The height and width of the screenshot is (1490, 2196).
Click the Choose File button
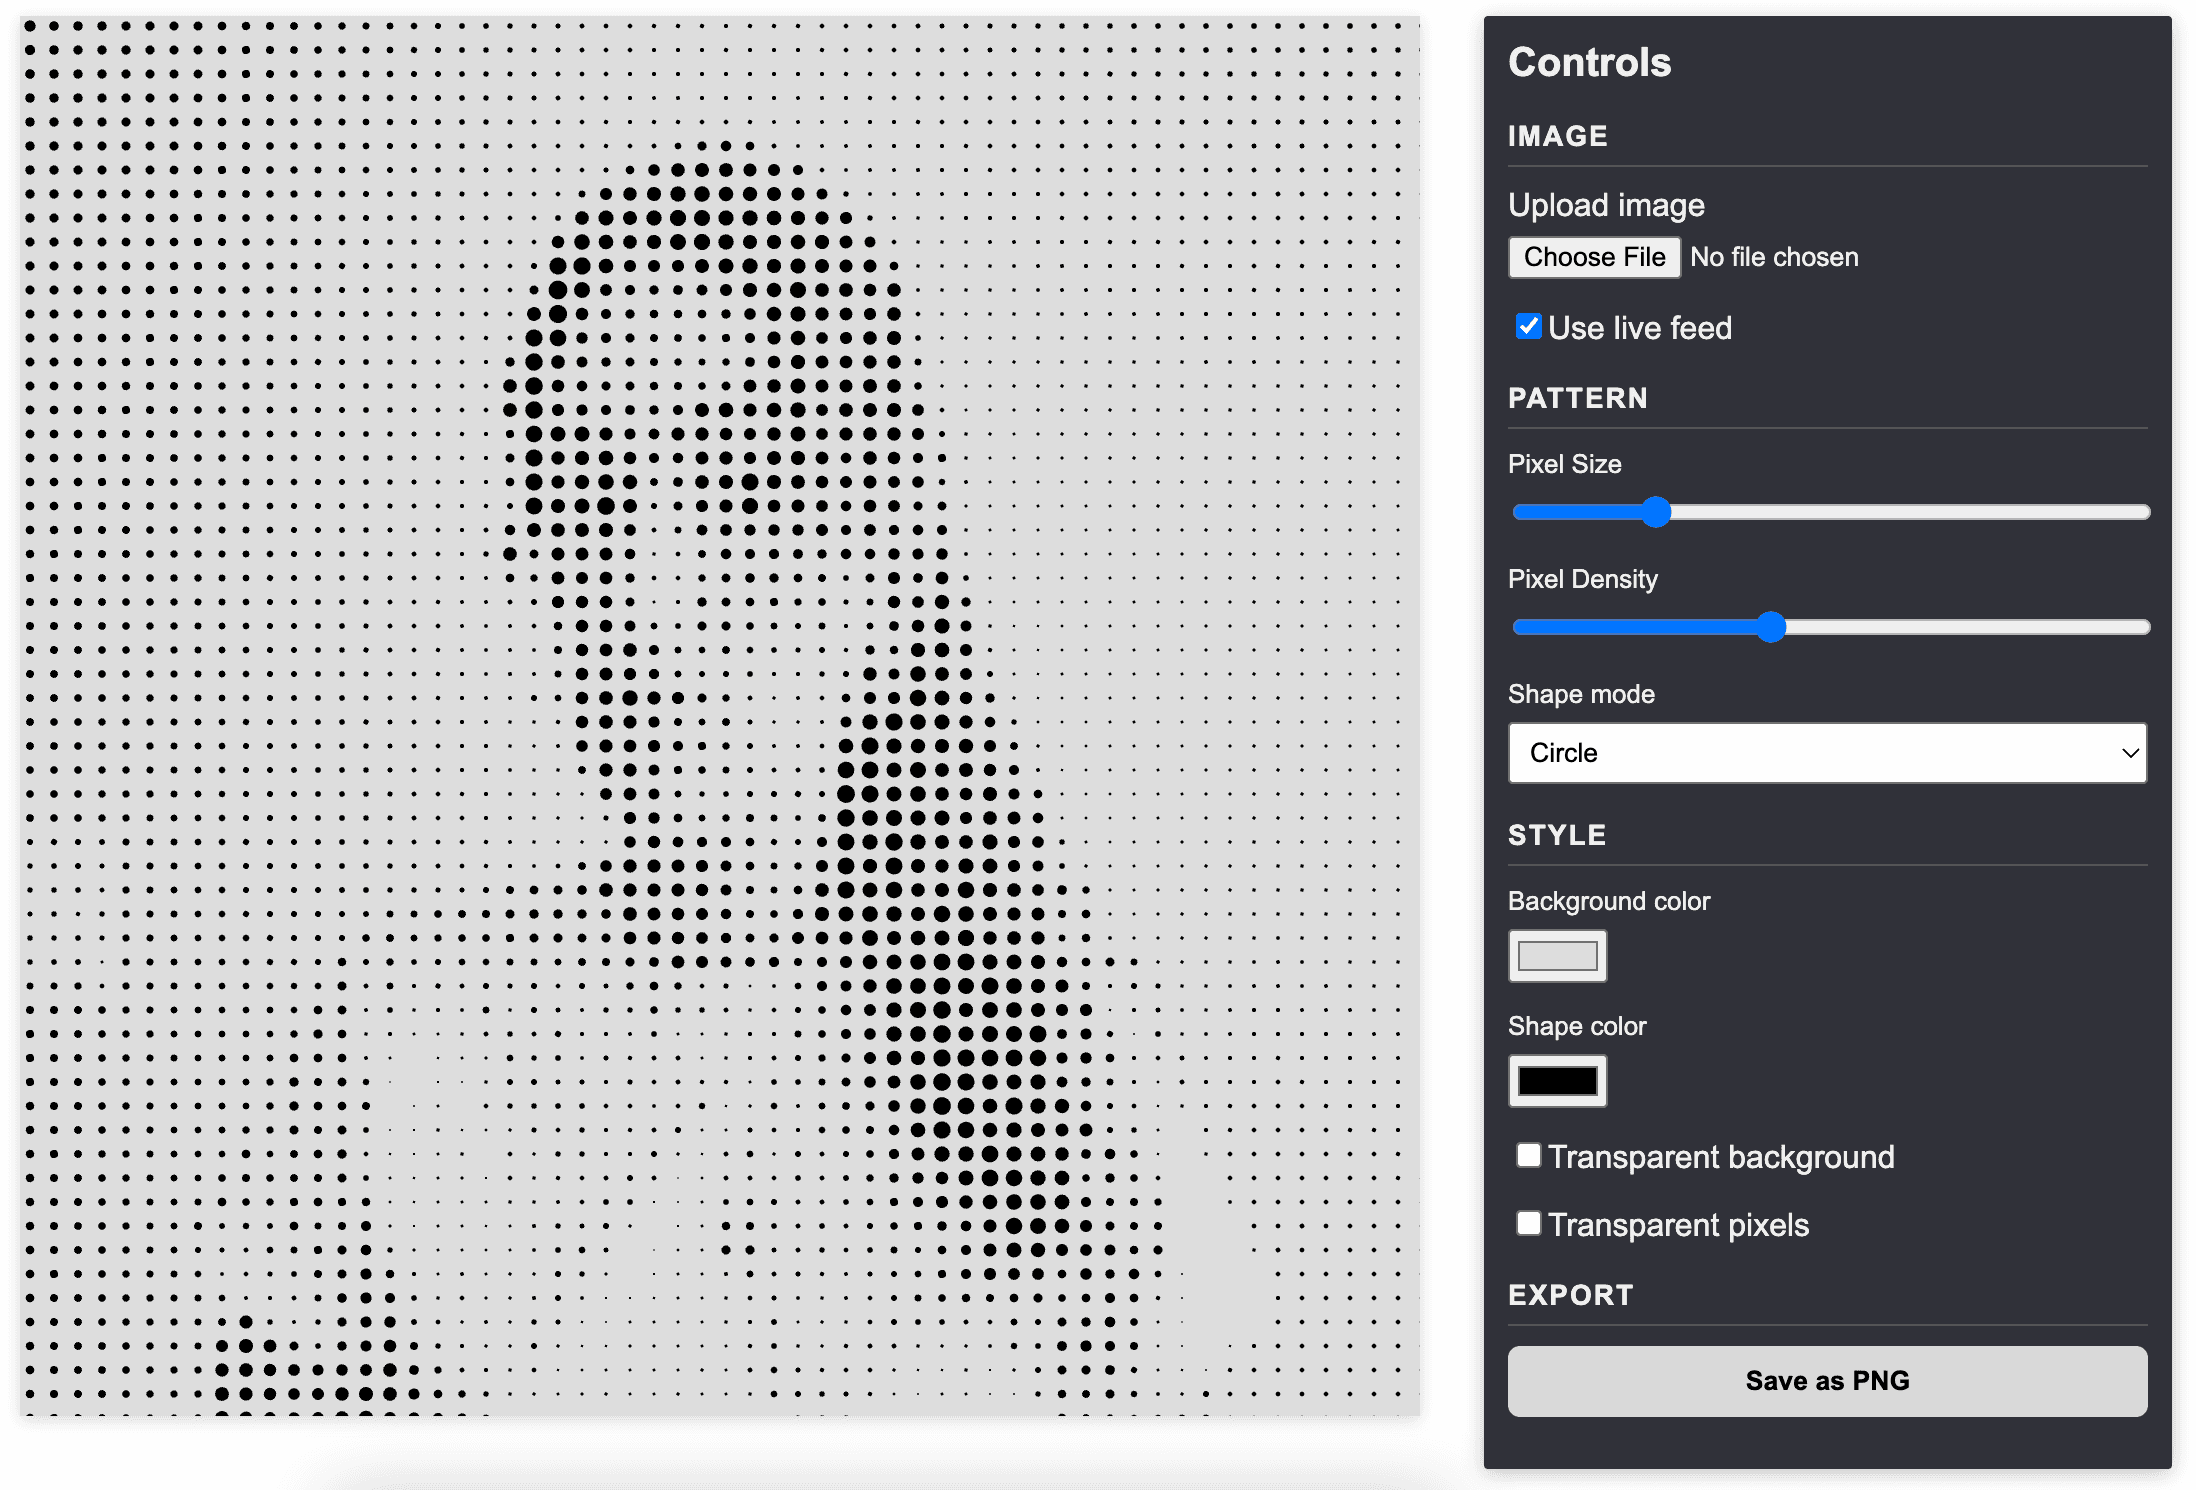click(x=1594, y=257)
